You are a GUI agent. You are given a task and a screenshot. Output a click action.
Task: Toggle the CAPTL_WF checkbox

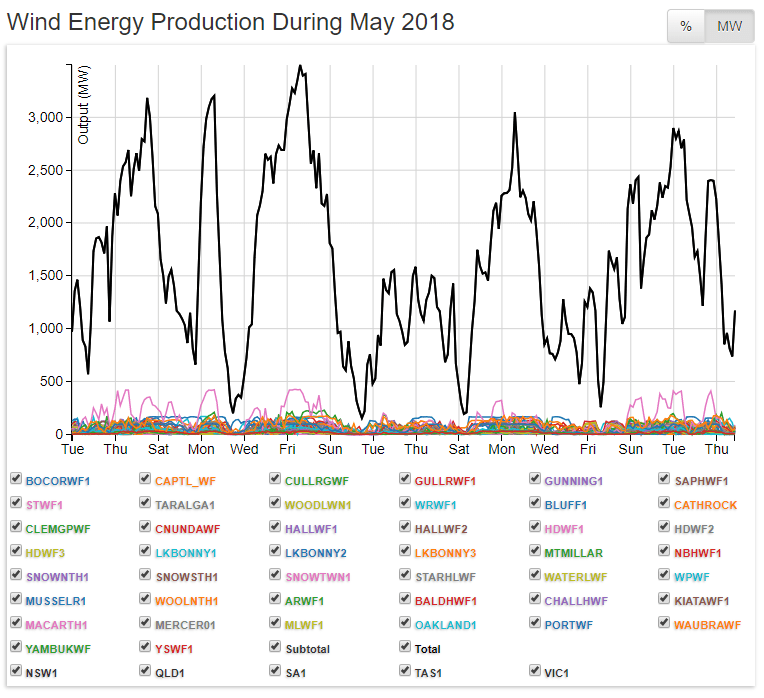point(146,479)
